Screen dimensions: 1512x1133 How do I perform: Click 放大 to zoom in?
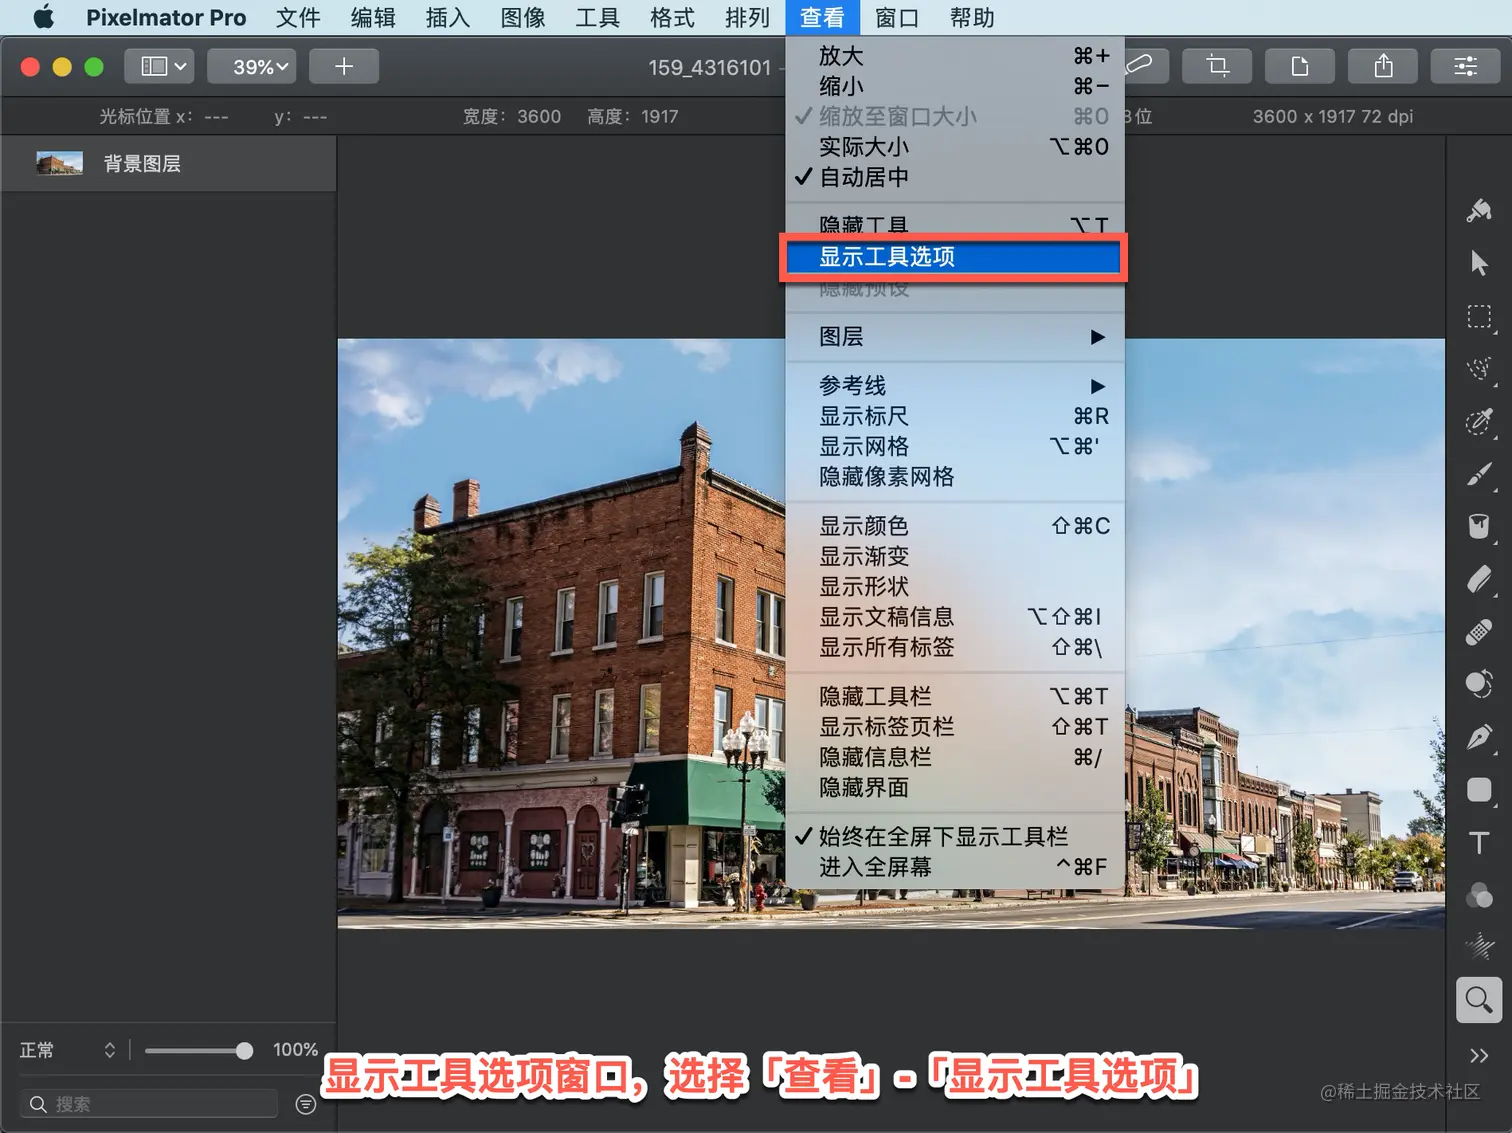[956, 56]
